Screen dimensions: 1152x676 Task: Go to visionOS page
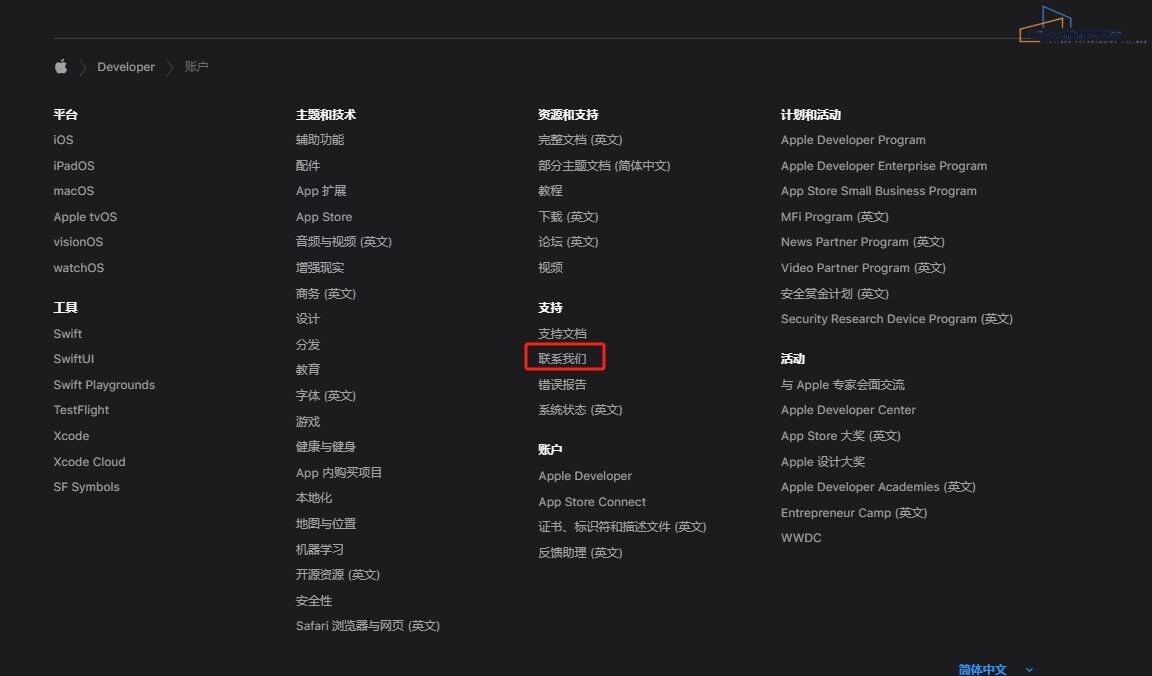(x=78, y=242)
